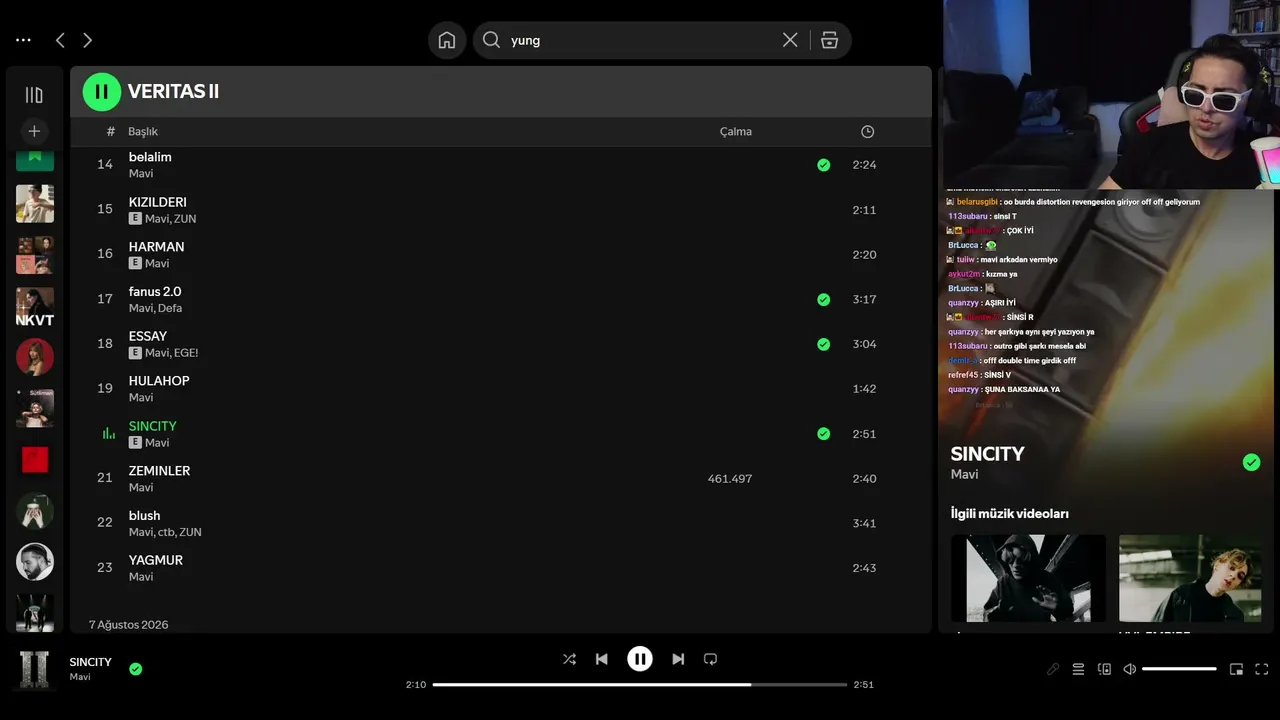
Task: Toggle the saved checkmark on ESSAY
Action: point(823,344)
